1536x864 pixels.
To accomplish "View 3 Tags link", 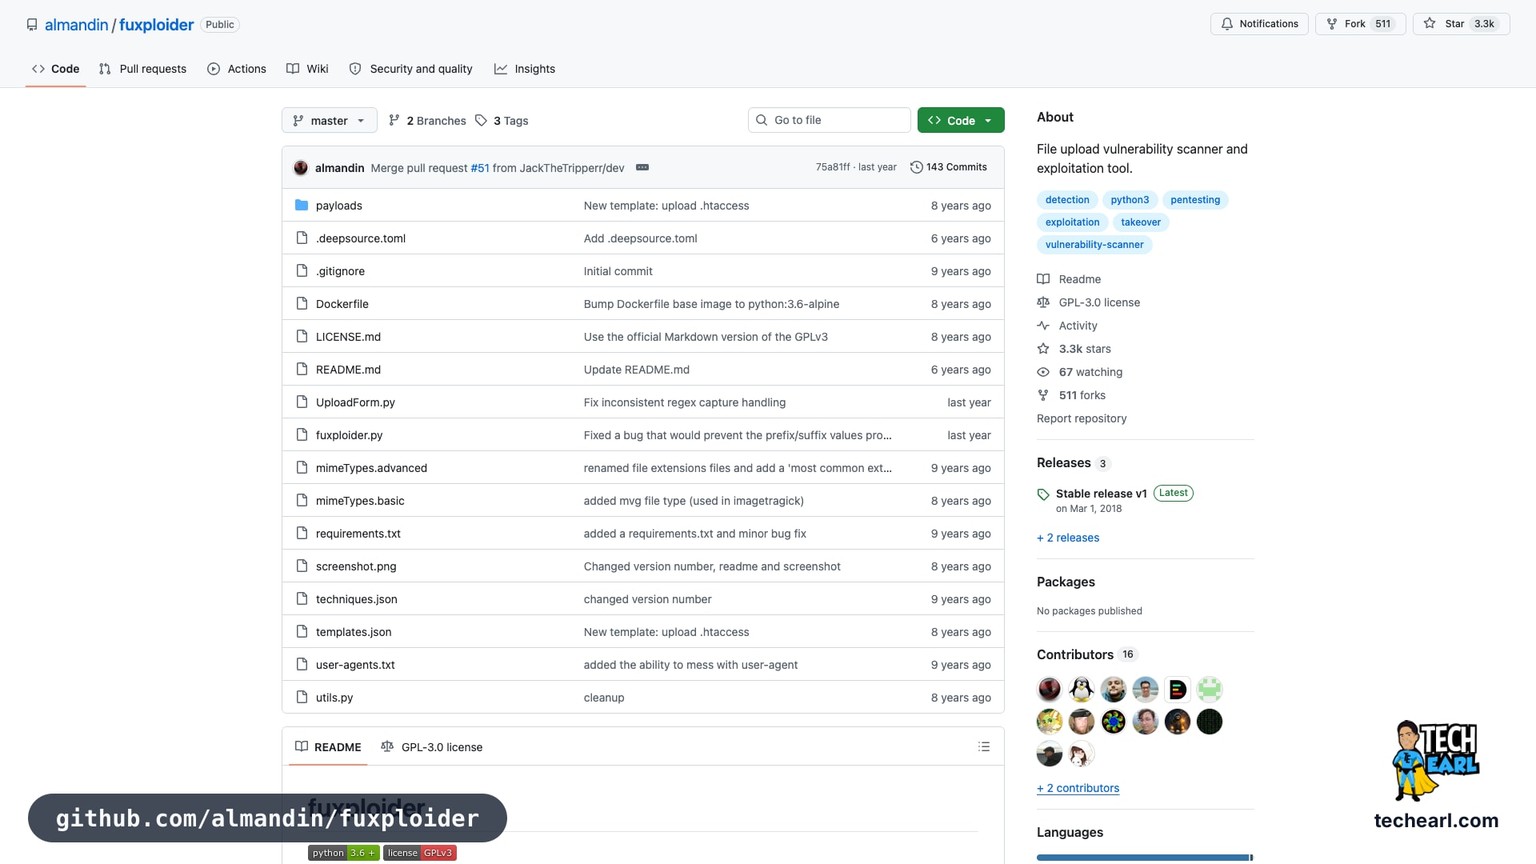I will (x=501, y=121).
